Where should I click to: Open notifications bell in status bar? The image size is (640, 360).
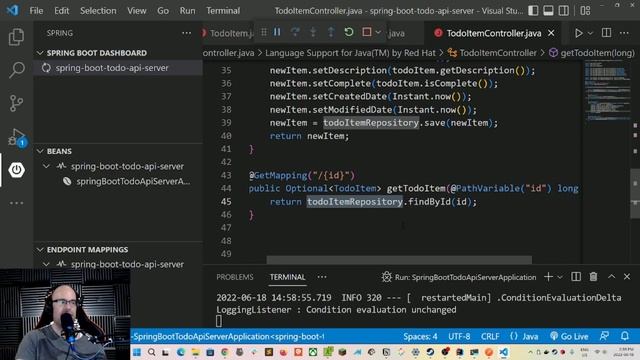pyautogui.click(x=624, y=336)
